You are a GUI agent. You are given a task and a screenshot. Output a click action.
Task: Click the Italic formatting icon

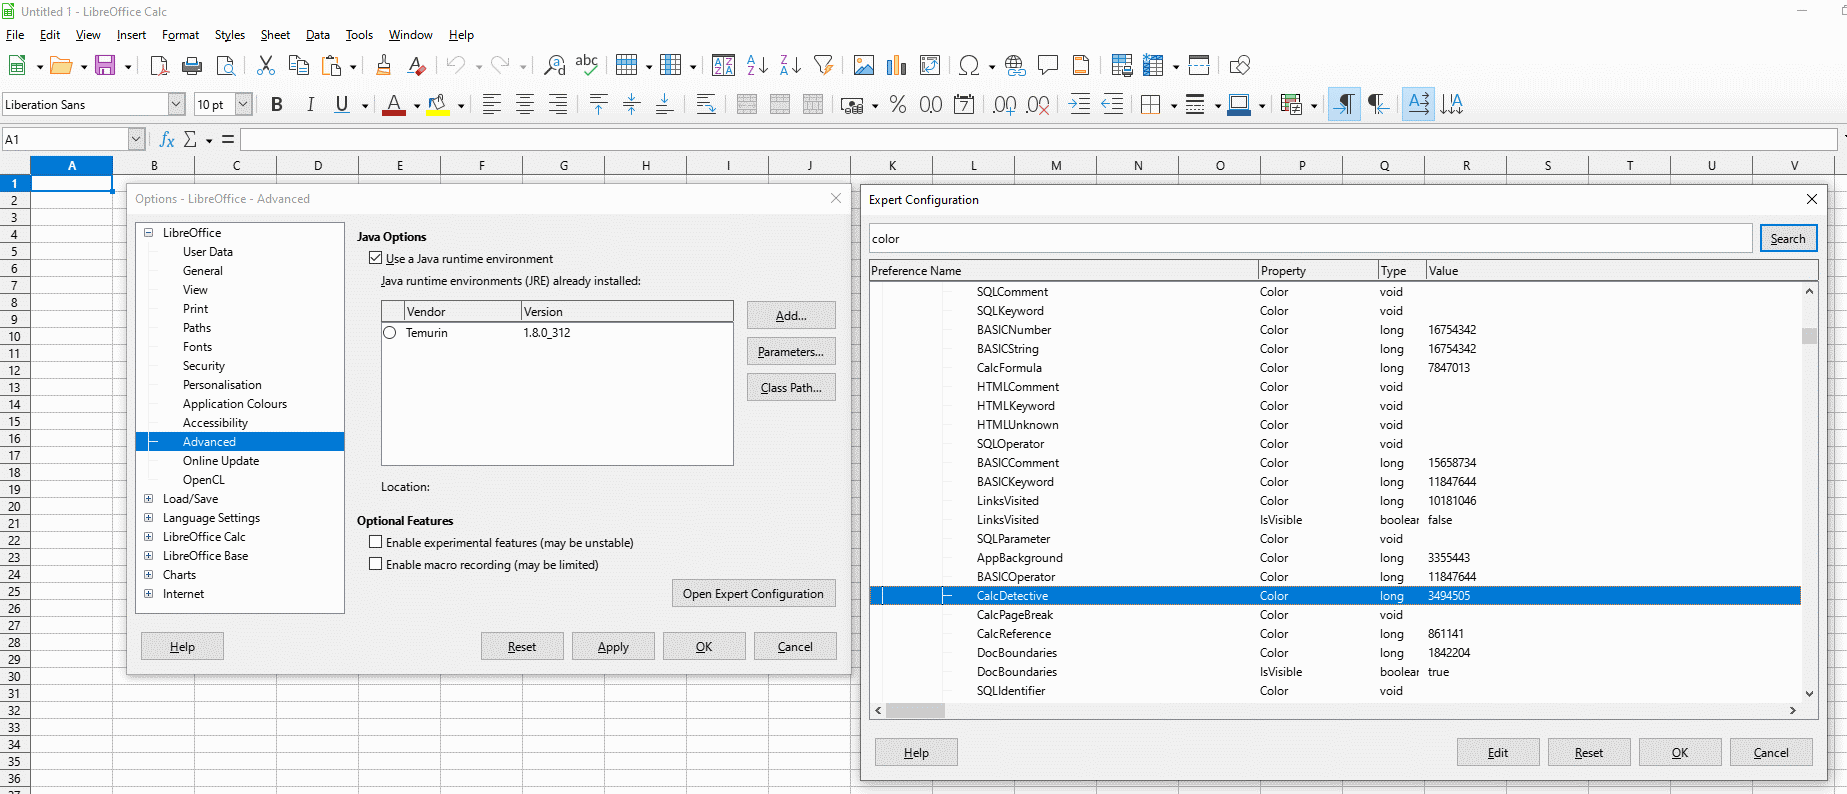[310, 105]
